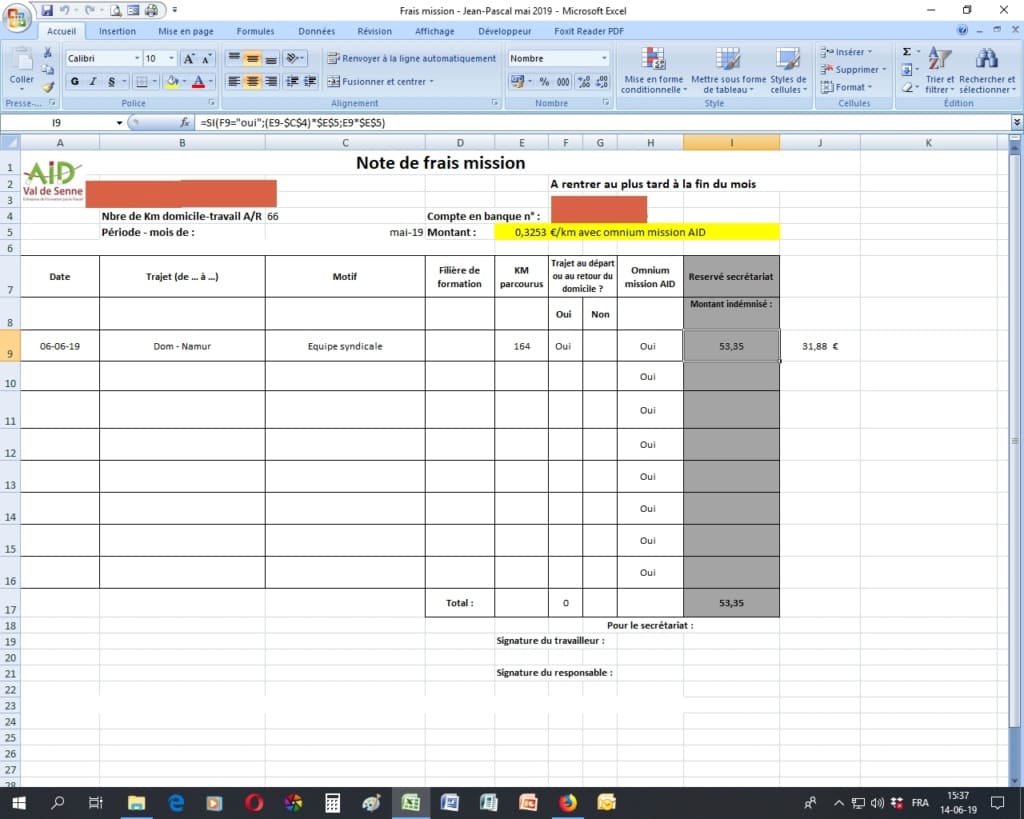Click Fusionner et centrer button

pos(381,82)
